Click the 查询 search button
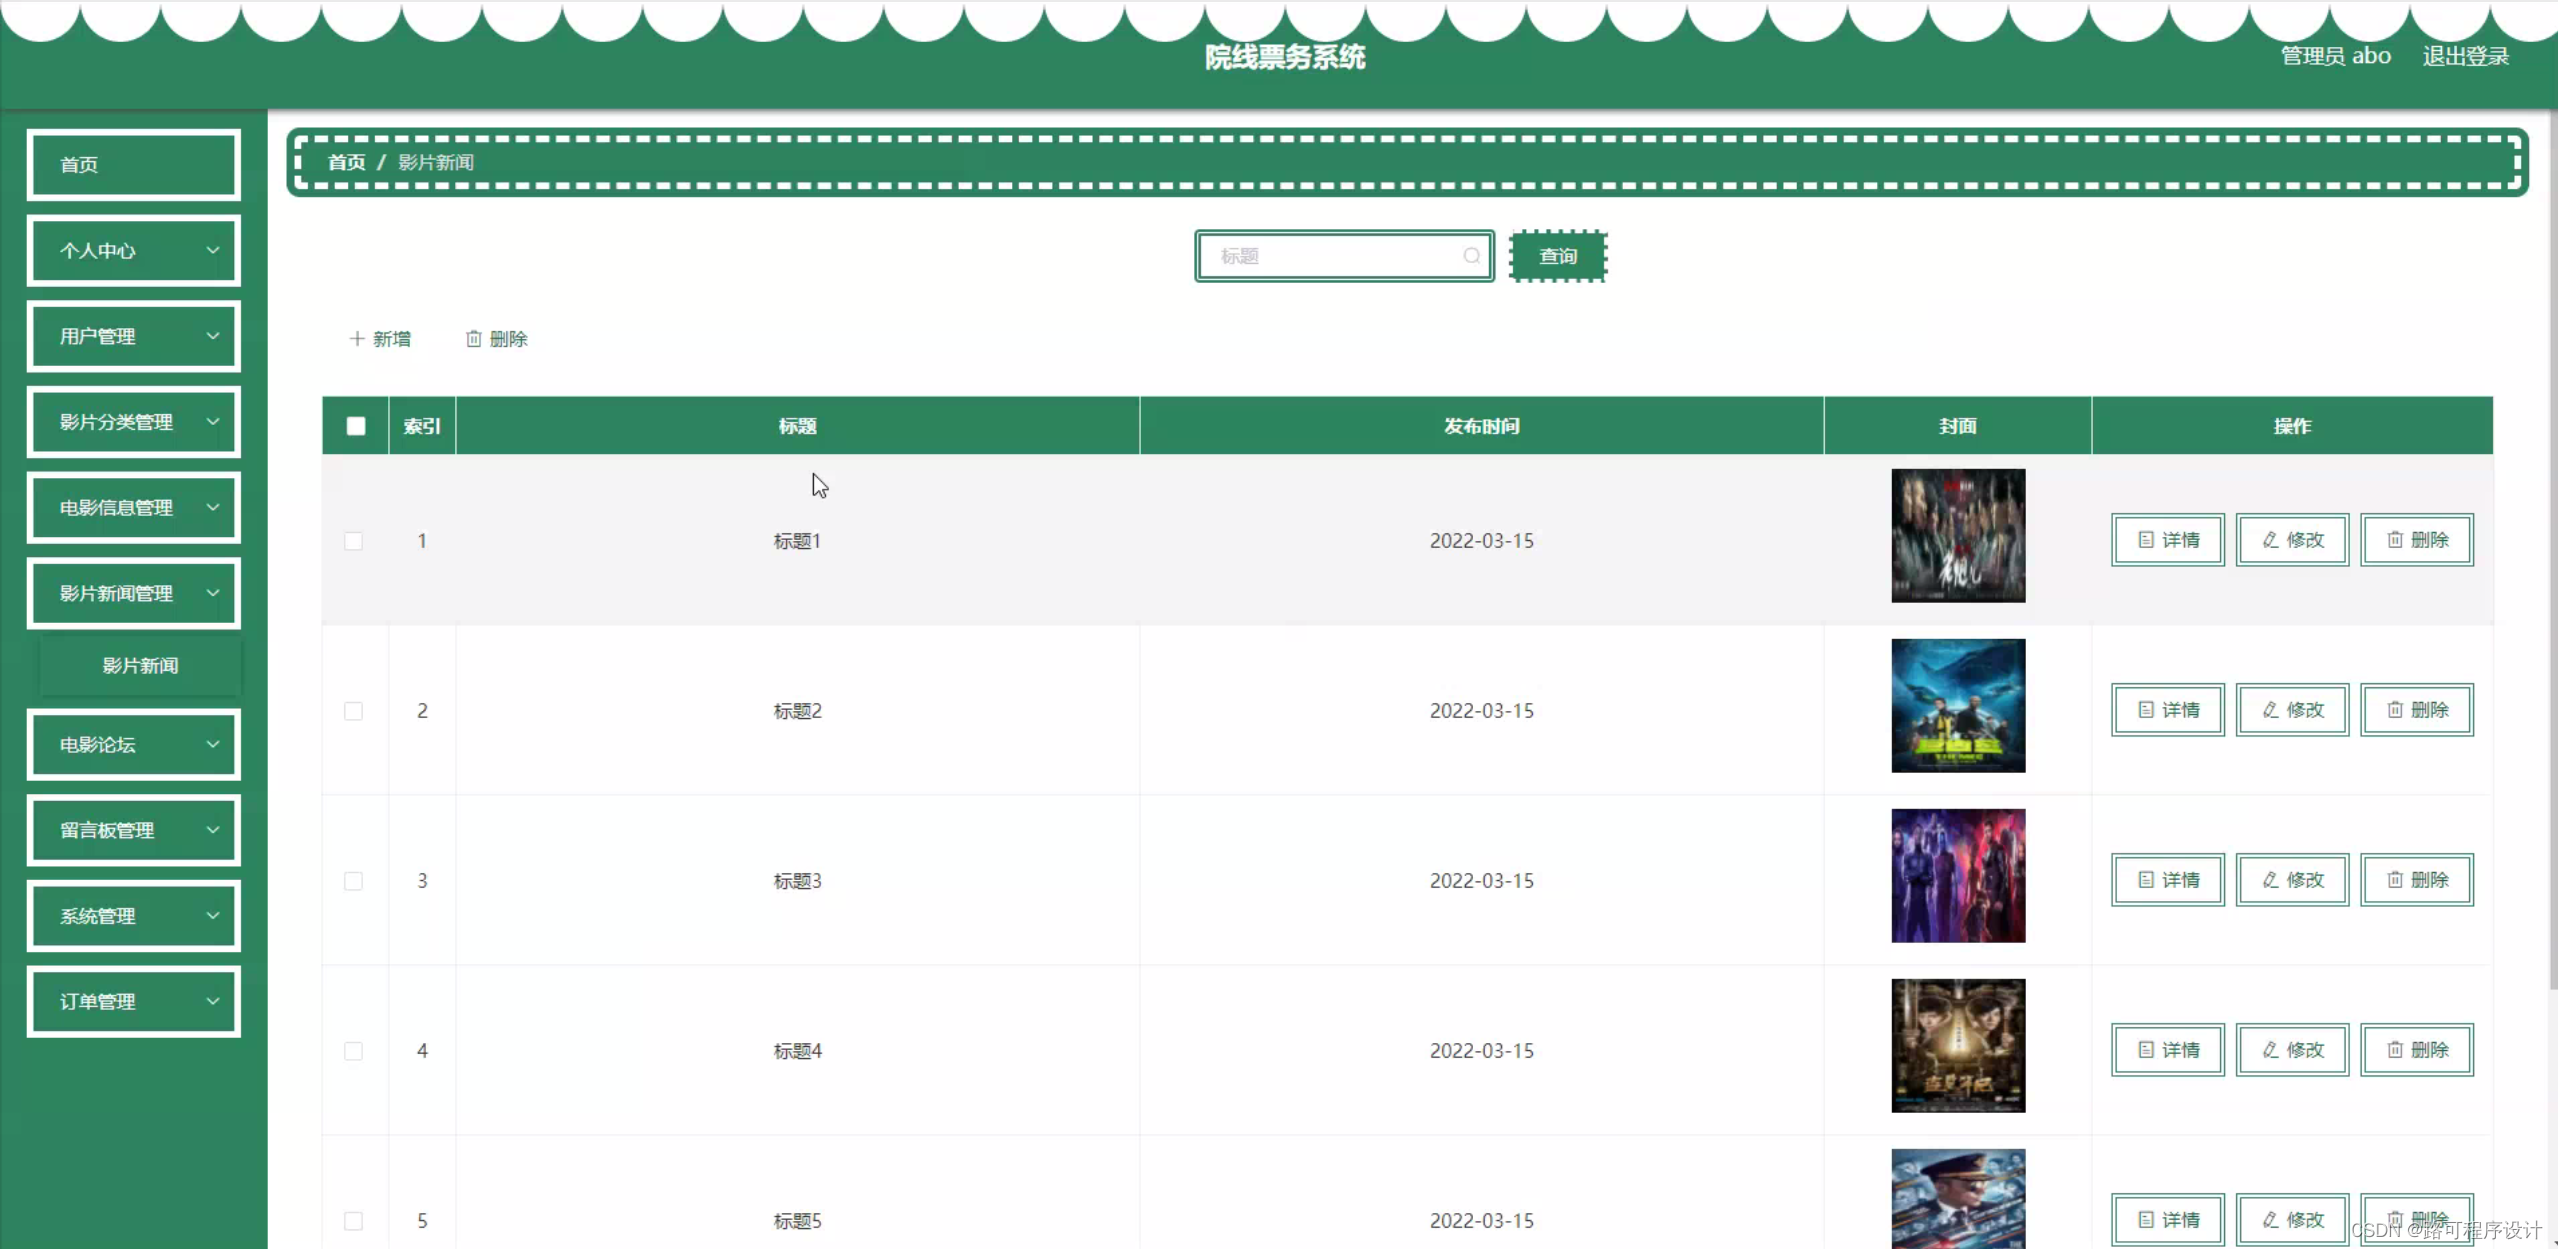 pos(1557,256)
